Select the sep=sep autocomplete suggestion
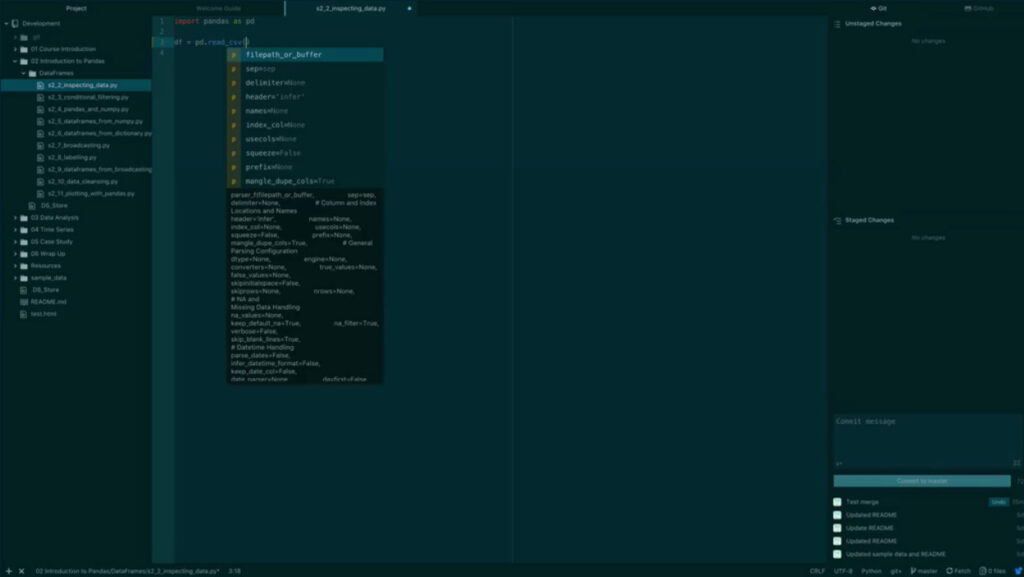 click(260, 69)
